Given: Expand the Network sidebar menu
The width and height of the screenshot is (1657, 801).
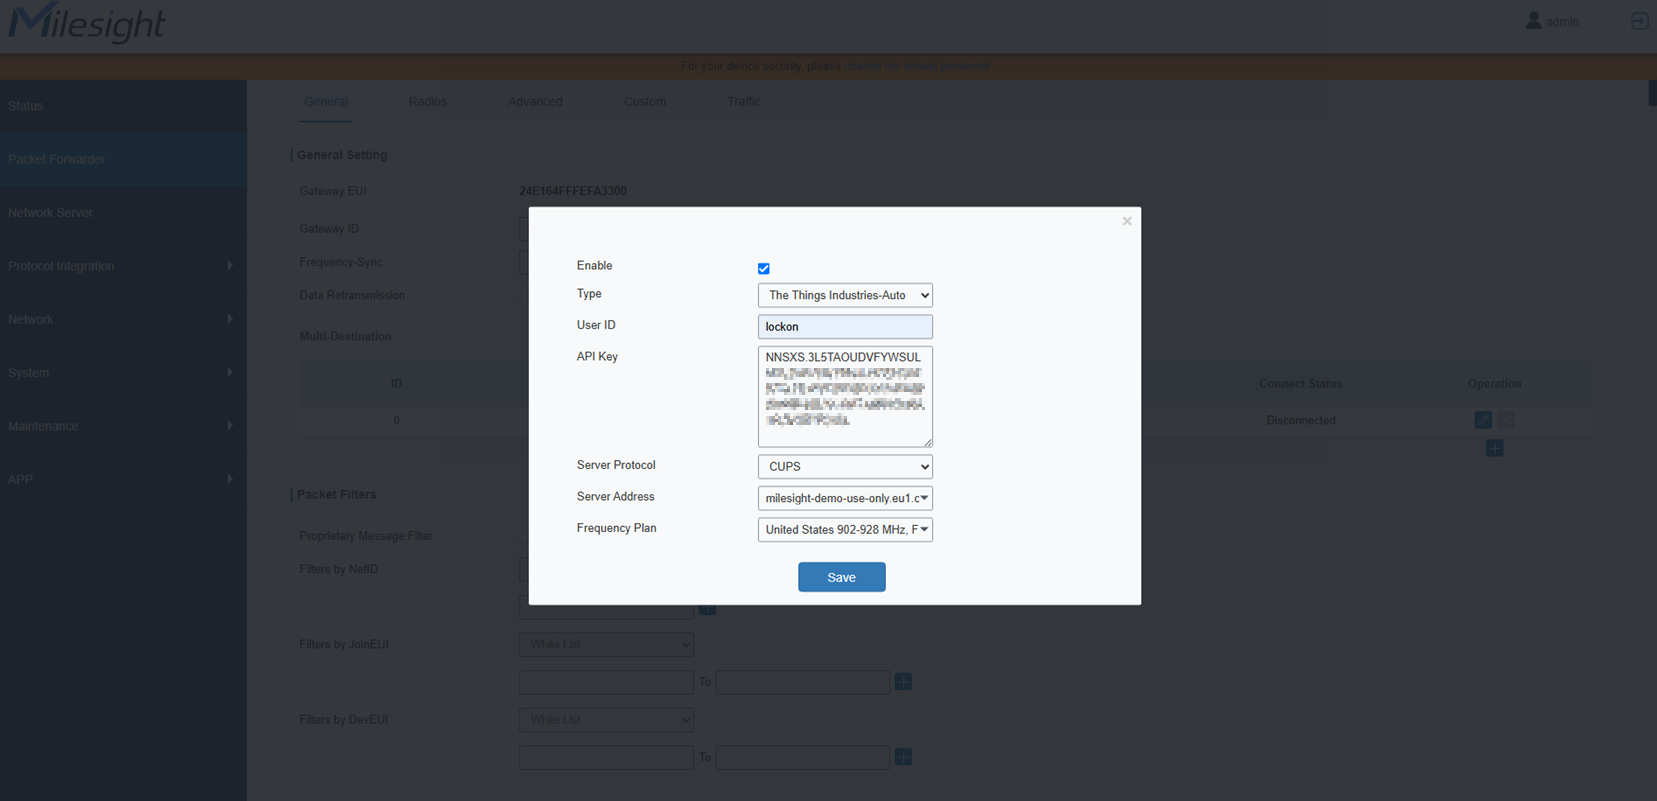Looking at the screenshot, I should [123, 319].
